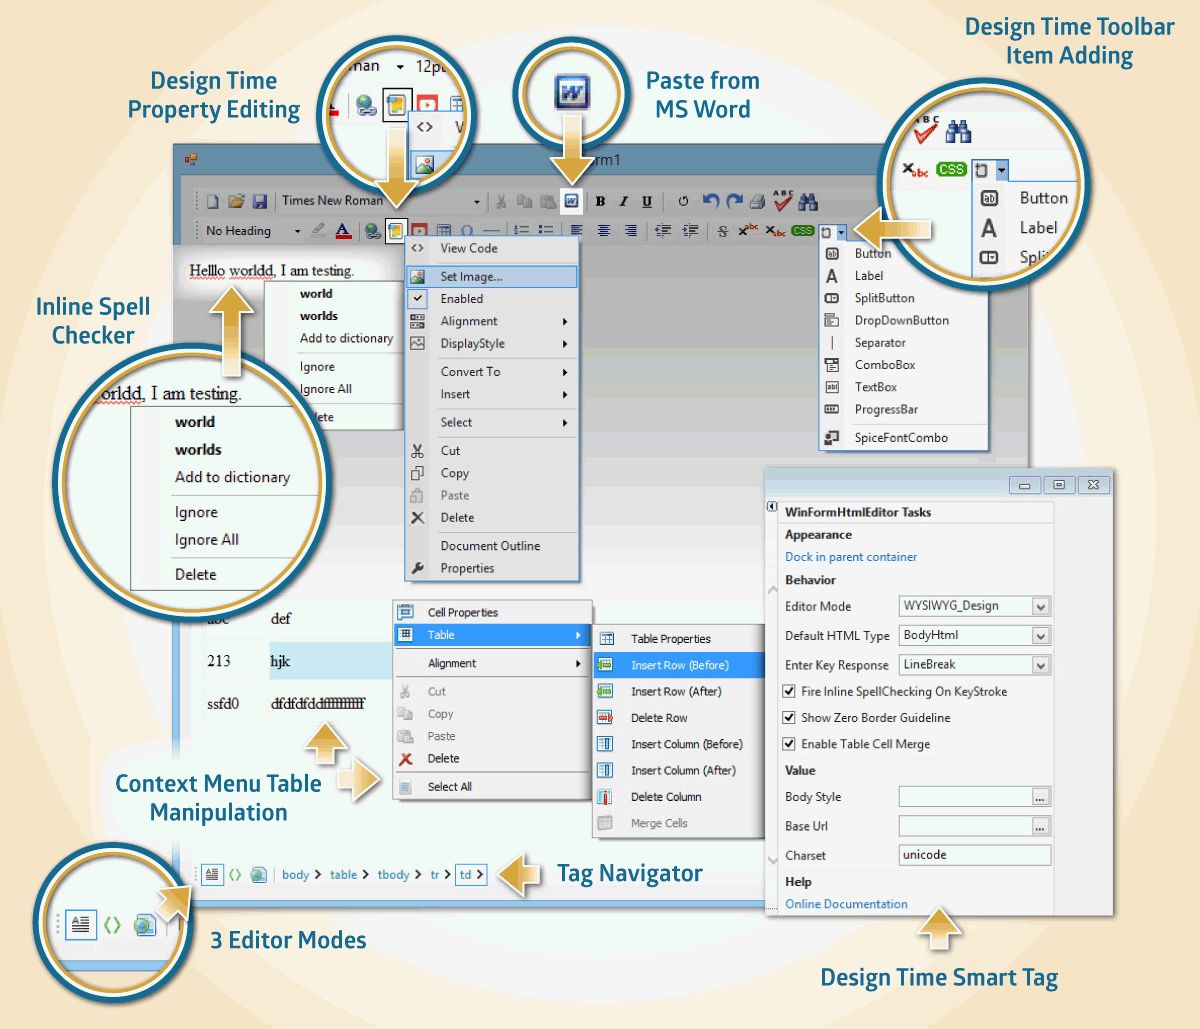
Task: Toggle Underline formatting in the toolbar
Action: [x=647, y=201]
